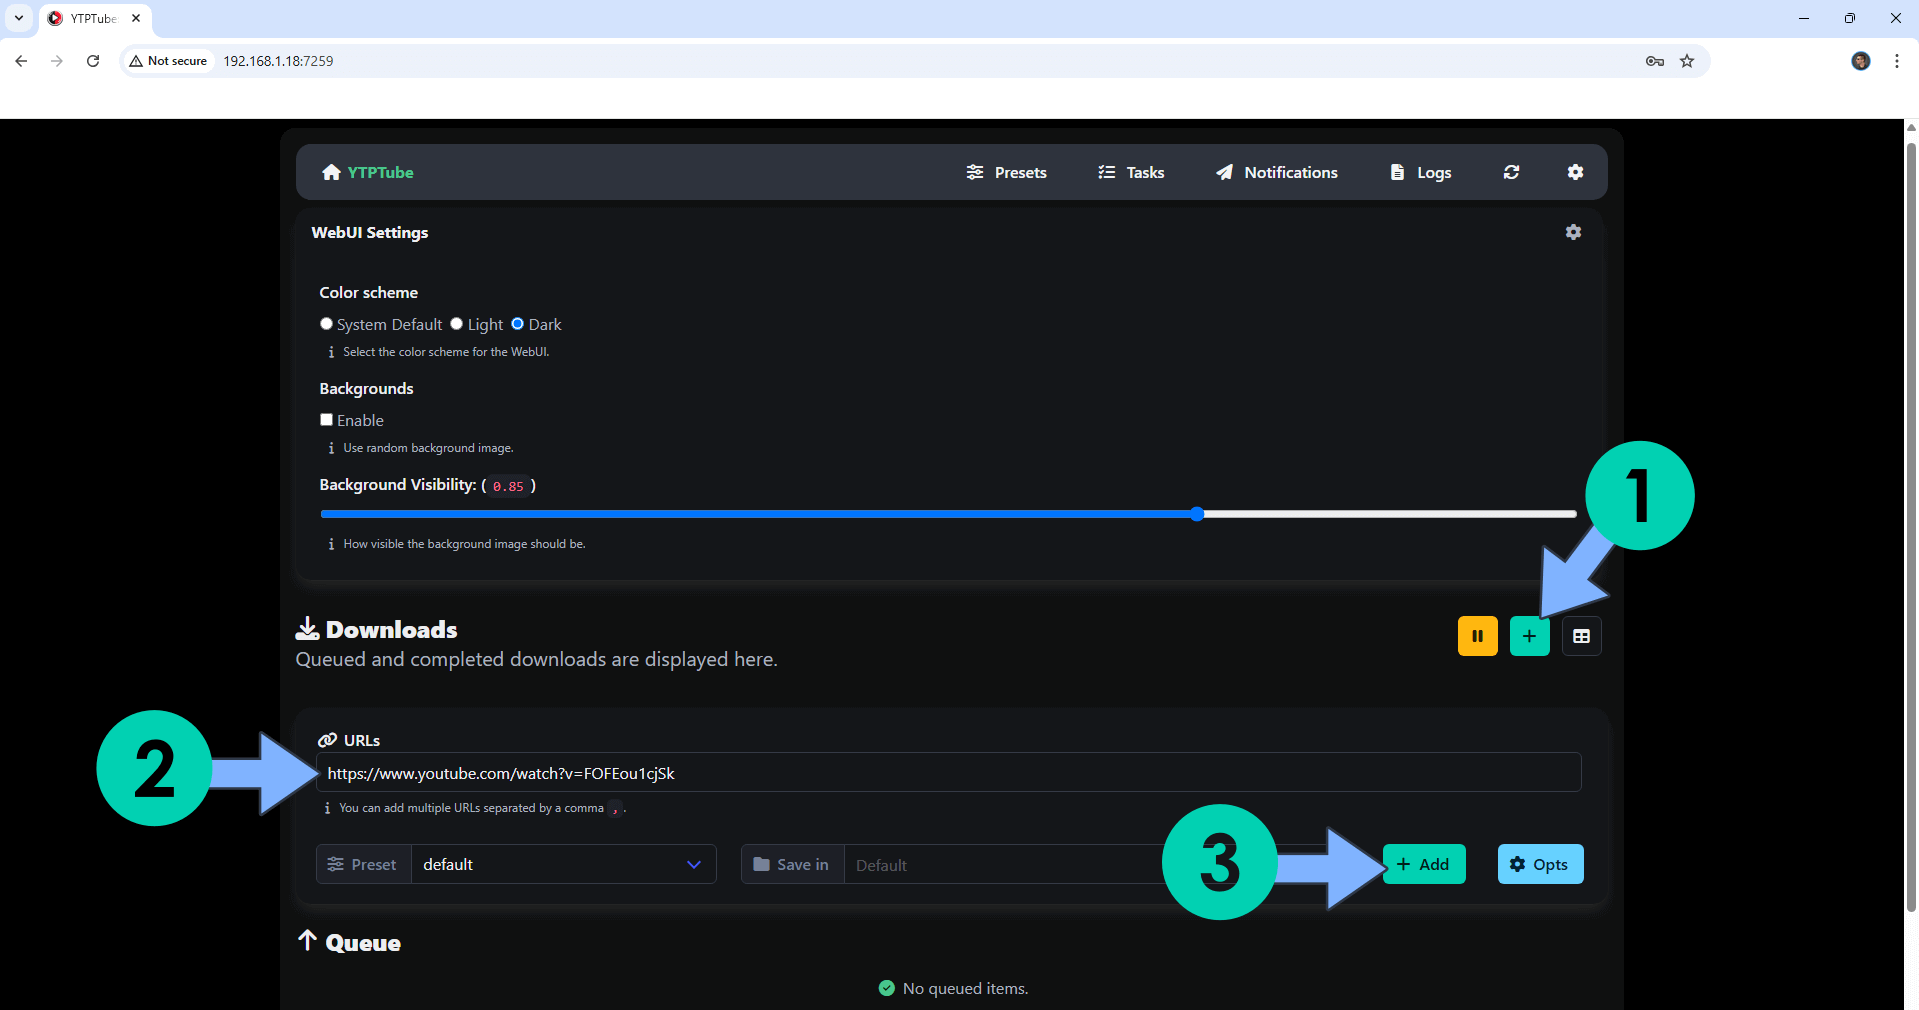Select the Dark color scheme radio
This screenshot has height=1010, width=1919.
click(518, 324)
